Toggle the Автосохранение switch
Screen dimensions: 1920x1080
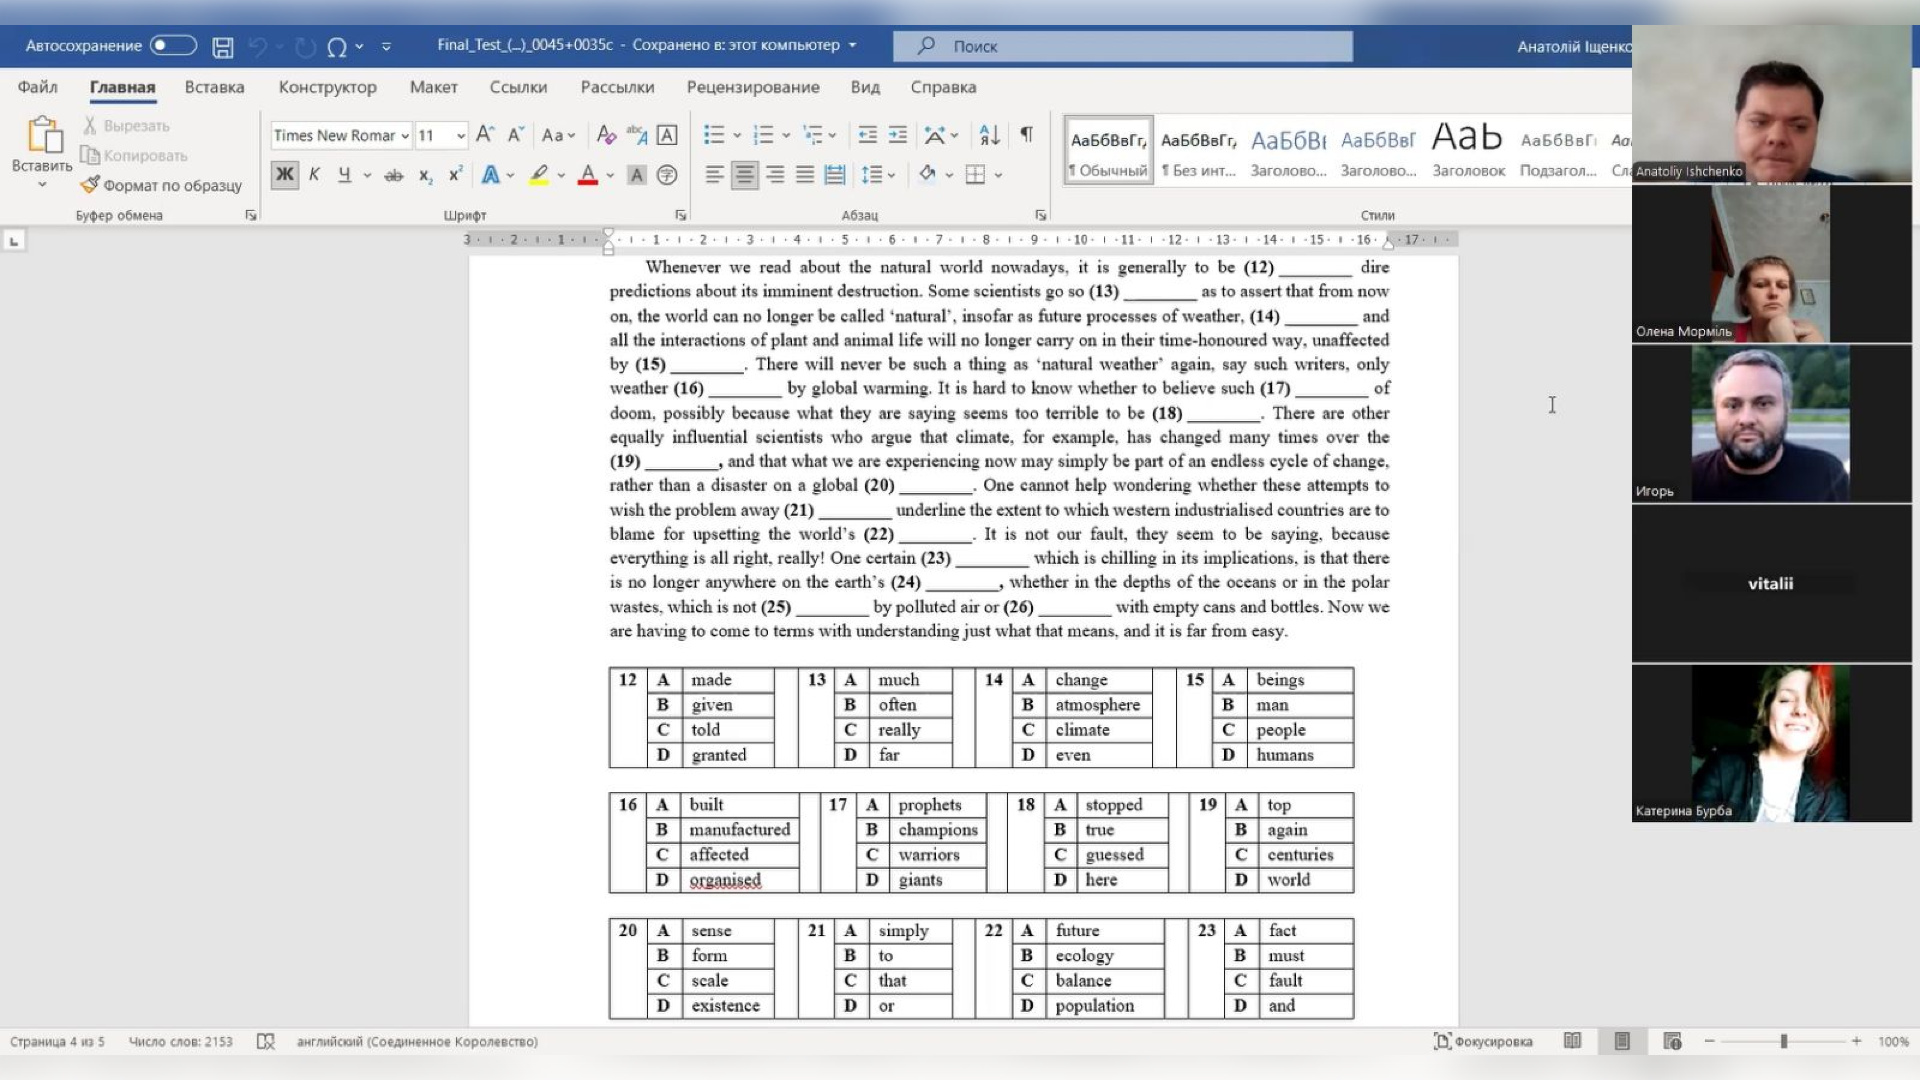173,45
